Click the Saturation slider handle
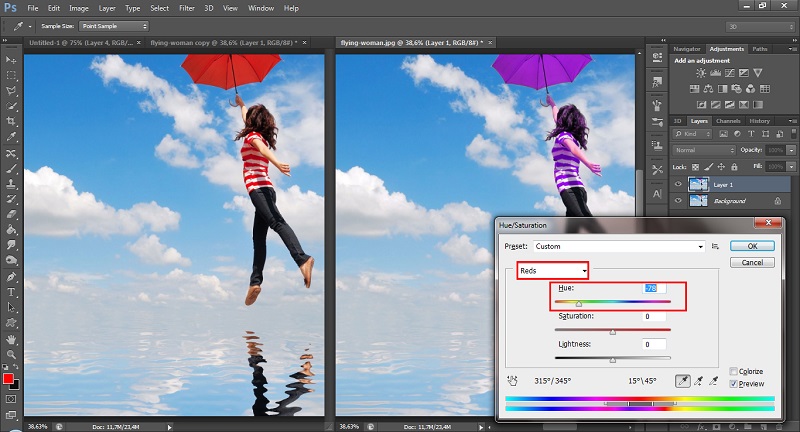This screenshot has width=800, height=432. (613, 332)
